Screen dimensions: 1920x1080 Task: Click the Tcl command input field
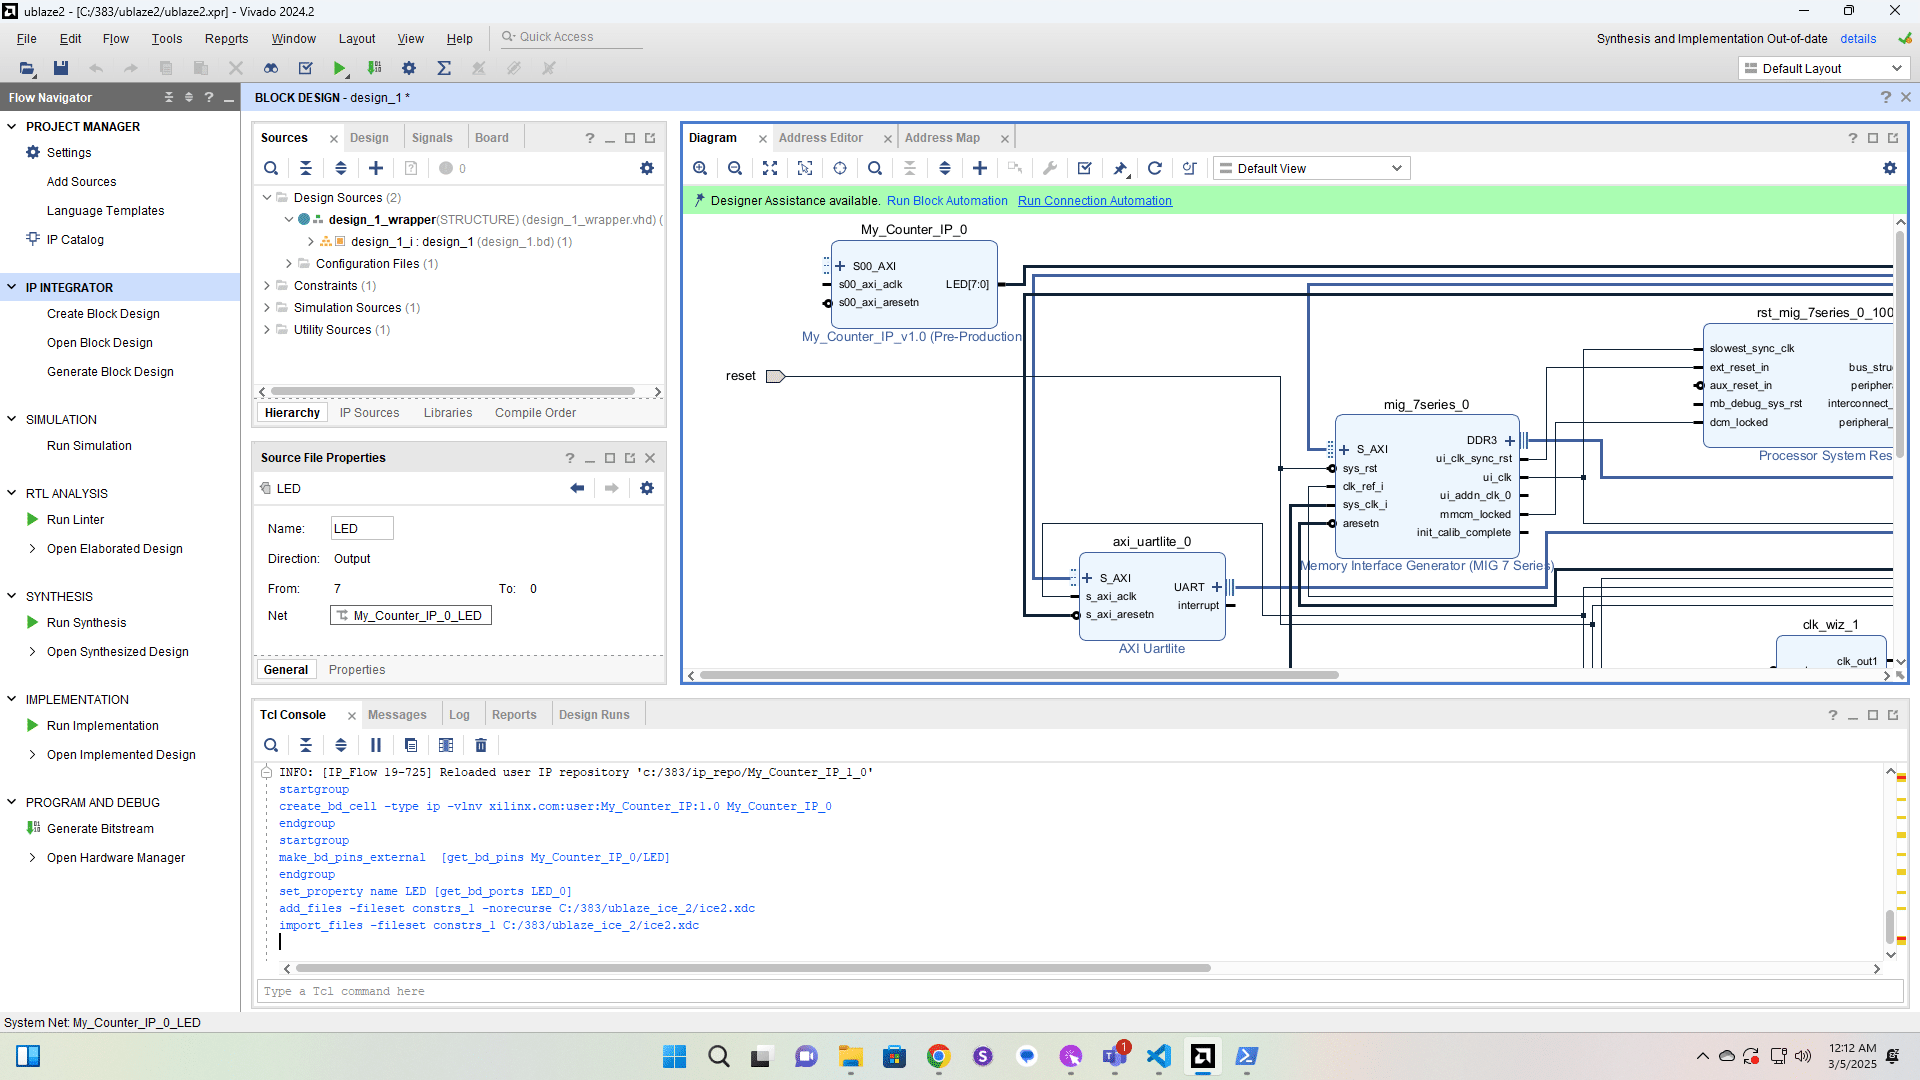click(x=1078, y=991)
